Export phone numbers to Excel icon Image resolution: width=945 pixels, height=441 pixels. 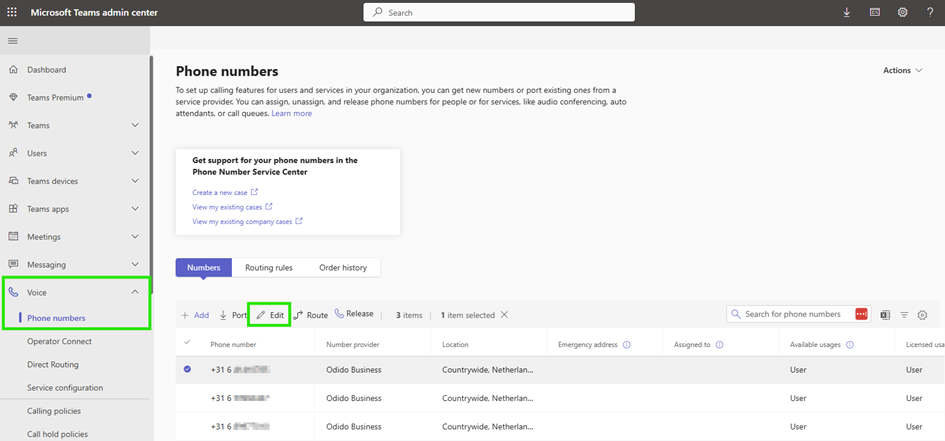tap(885, 315)
